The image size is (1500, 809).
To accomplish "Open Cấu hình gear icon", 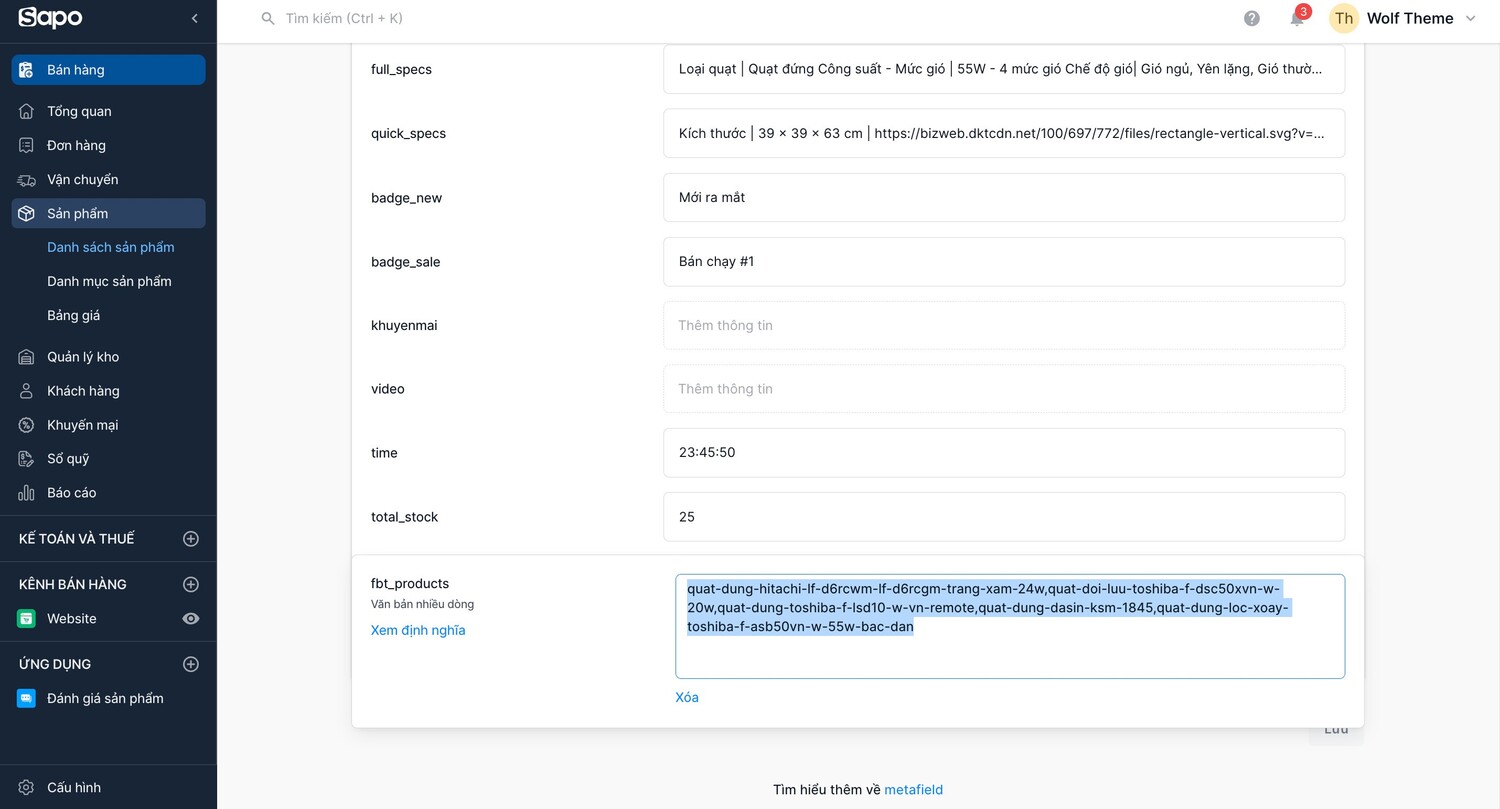I will click(x=27, y=787).
